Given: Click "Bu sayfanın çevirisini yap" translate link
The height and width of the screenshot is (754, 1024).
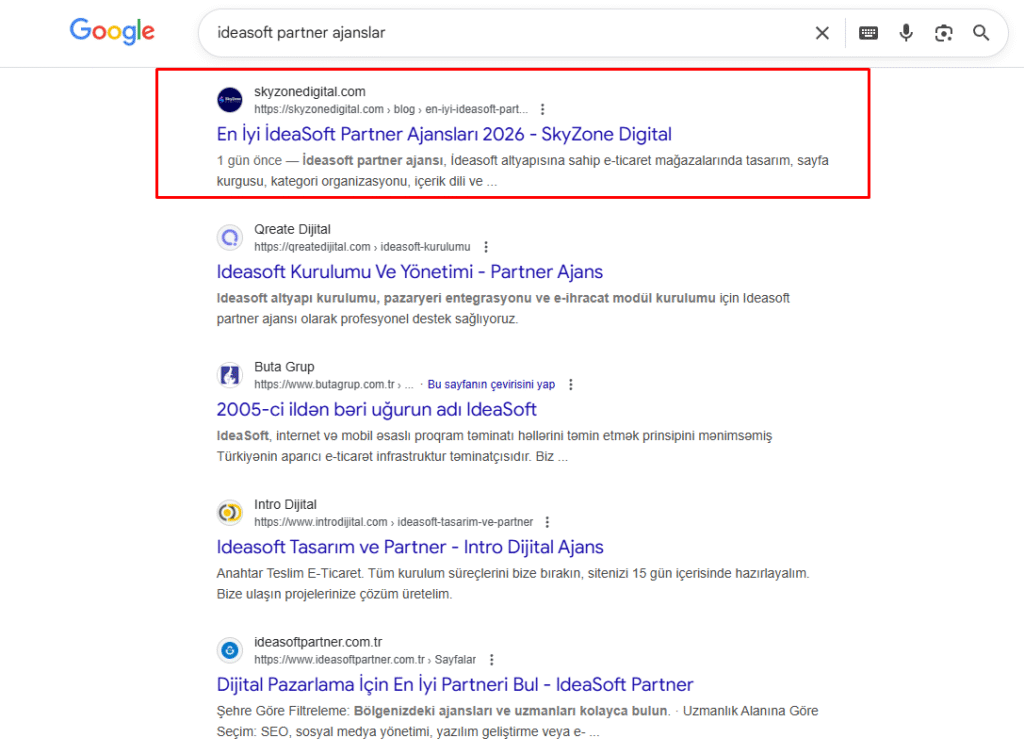Looking at the screenshot, I should coord(491,384).
